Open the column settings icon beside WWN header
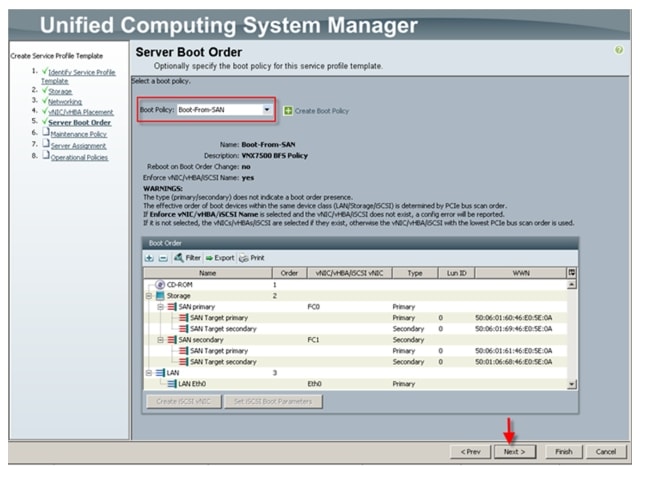Image resolution: width=649 pixels, height=482 pixels. point(572,273)
